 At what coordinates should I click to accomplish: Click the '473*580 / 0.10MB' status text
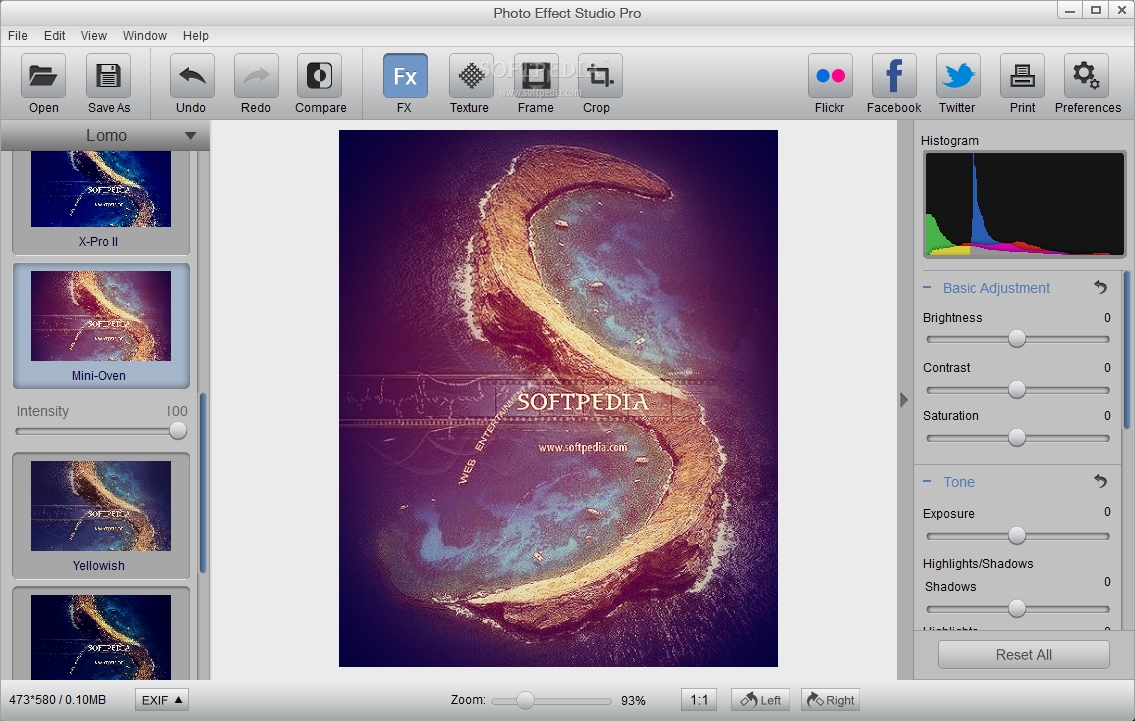(x=57, y=700)
